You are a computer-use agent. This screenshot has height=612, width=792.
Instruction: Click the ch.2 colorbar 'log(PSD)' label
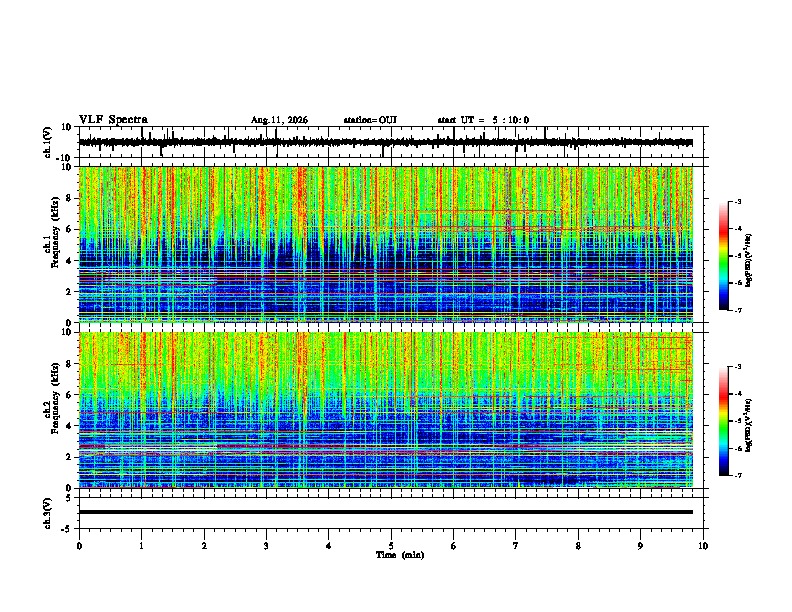pyautogui.click(x=749, y=425)
